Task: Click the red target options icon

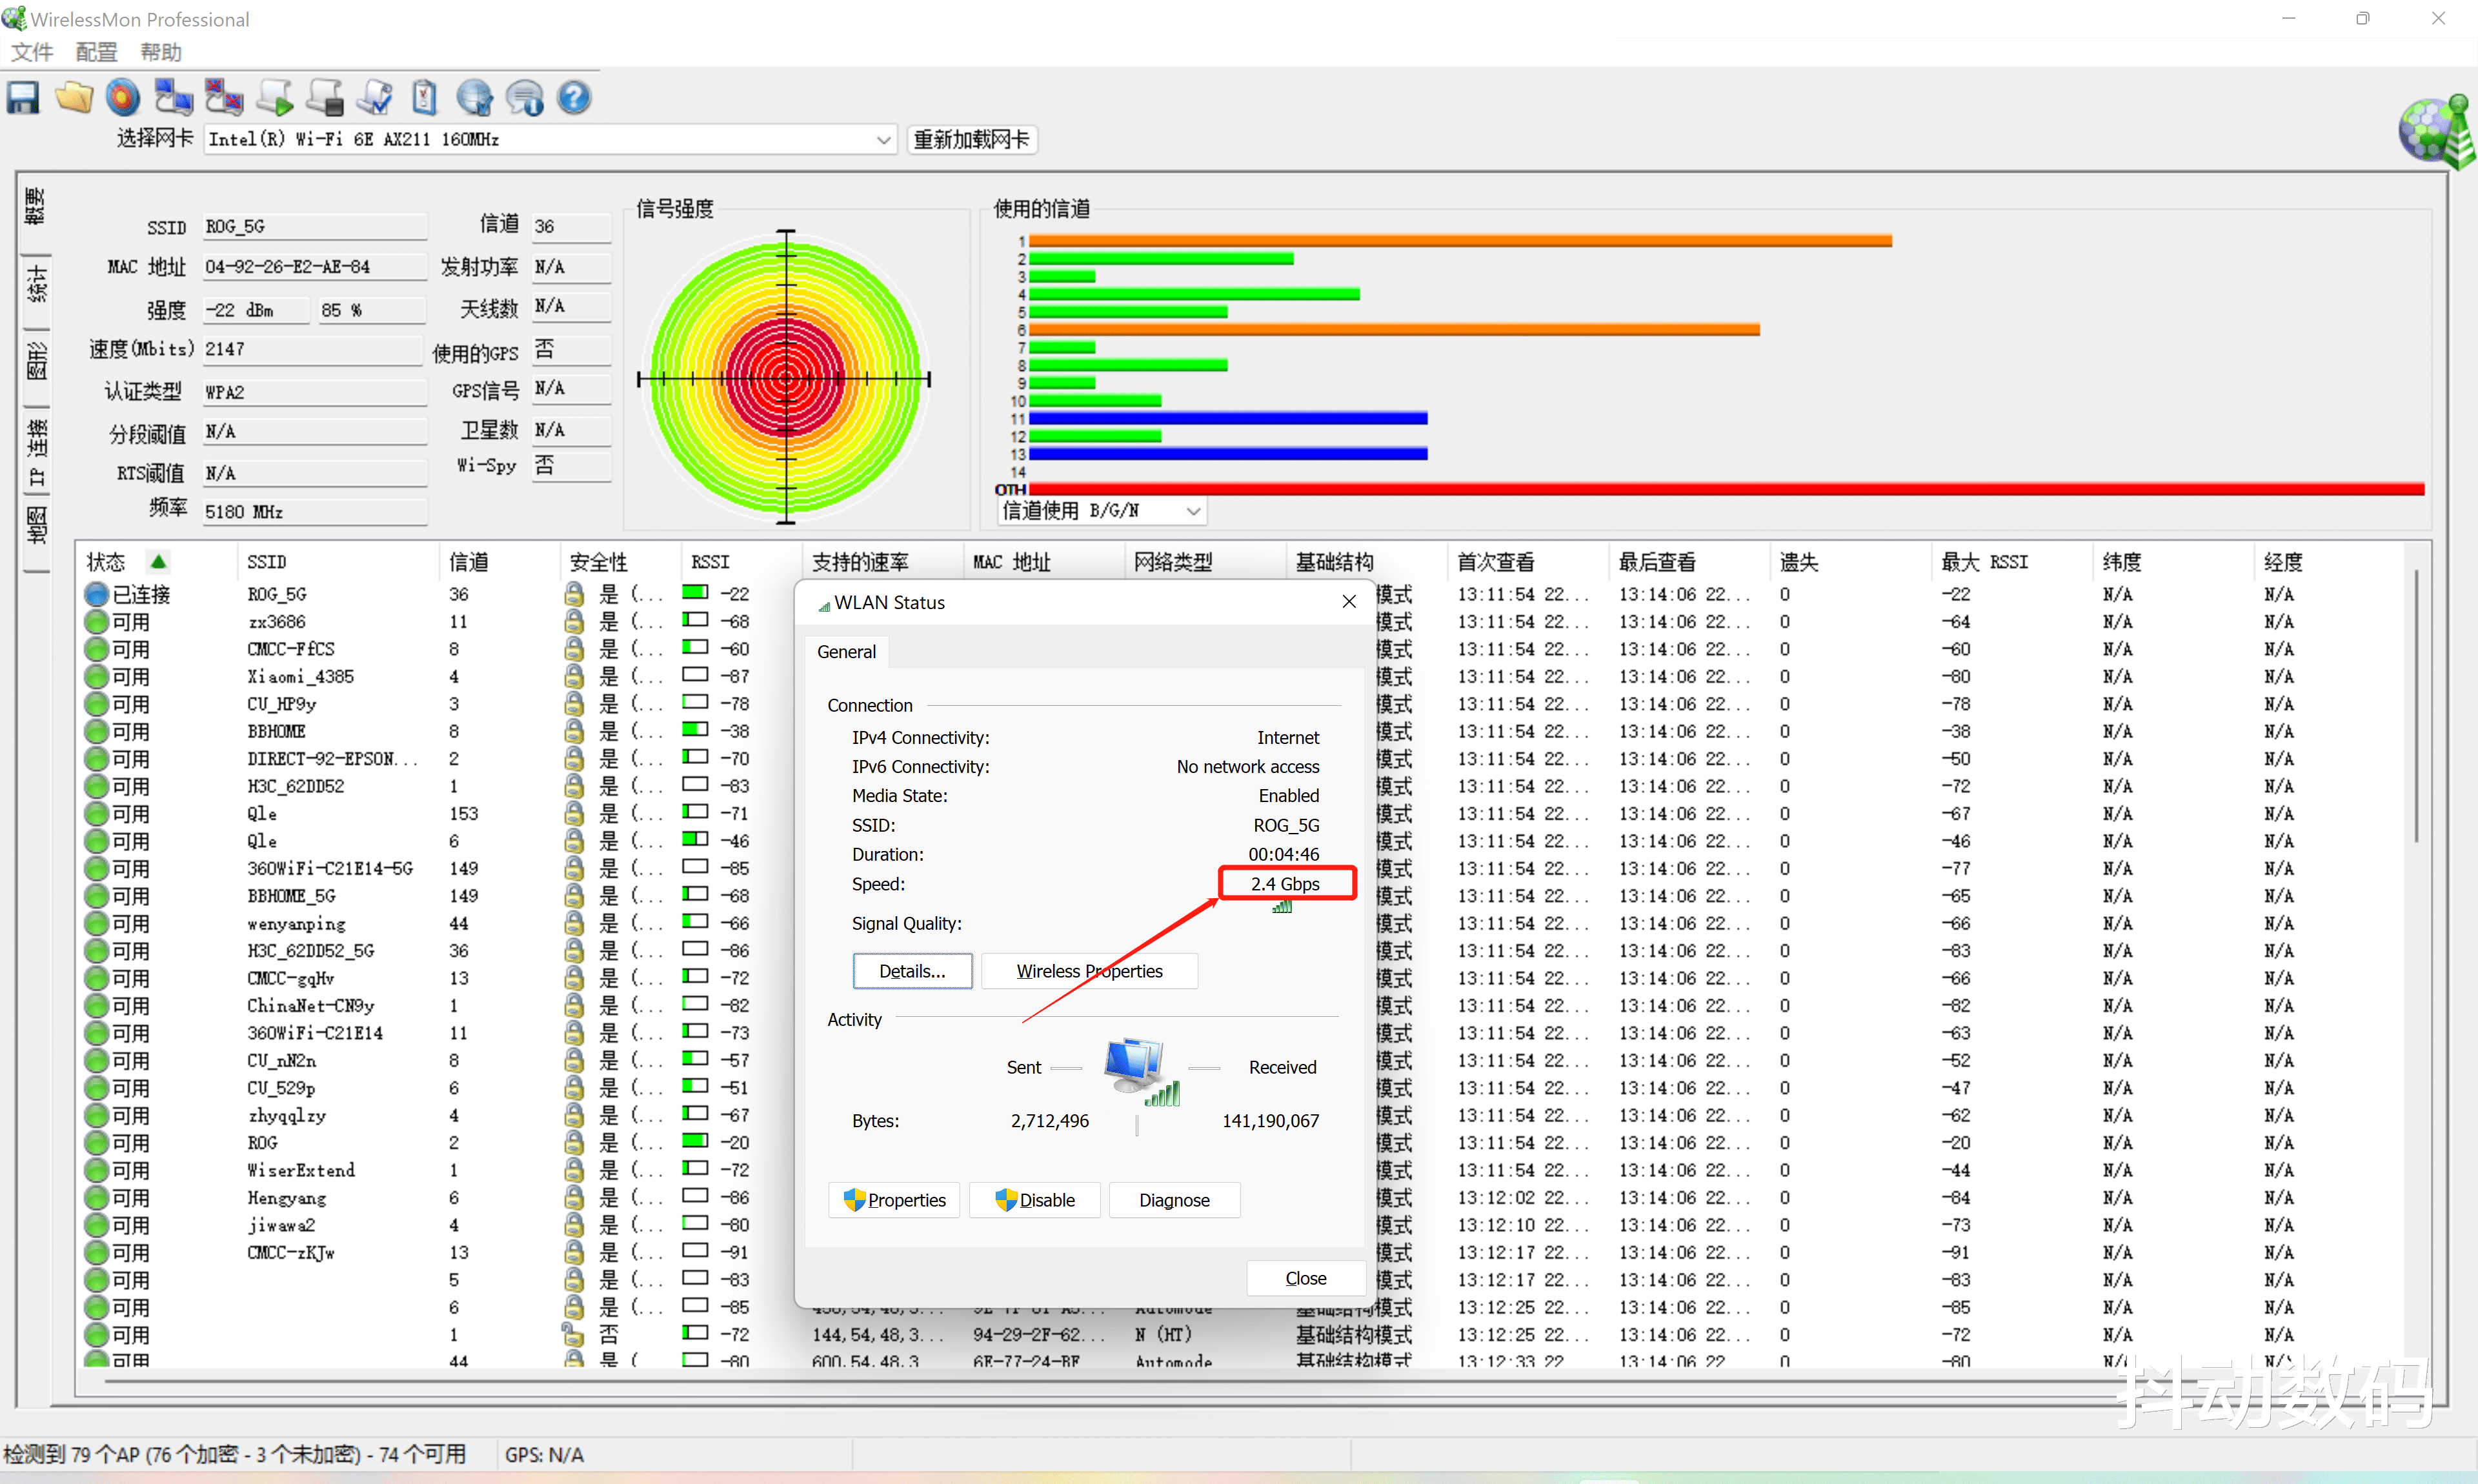Action: tap(123, 98)
